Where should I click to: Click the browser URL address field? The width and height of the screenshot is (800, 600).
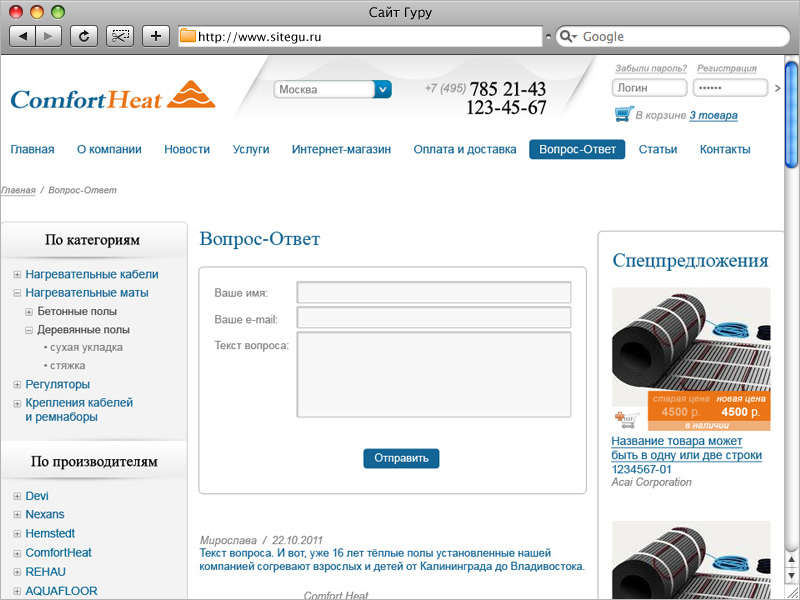(x=360, y=36)
